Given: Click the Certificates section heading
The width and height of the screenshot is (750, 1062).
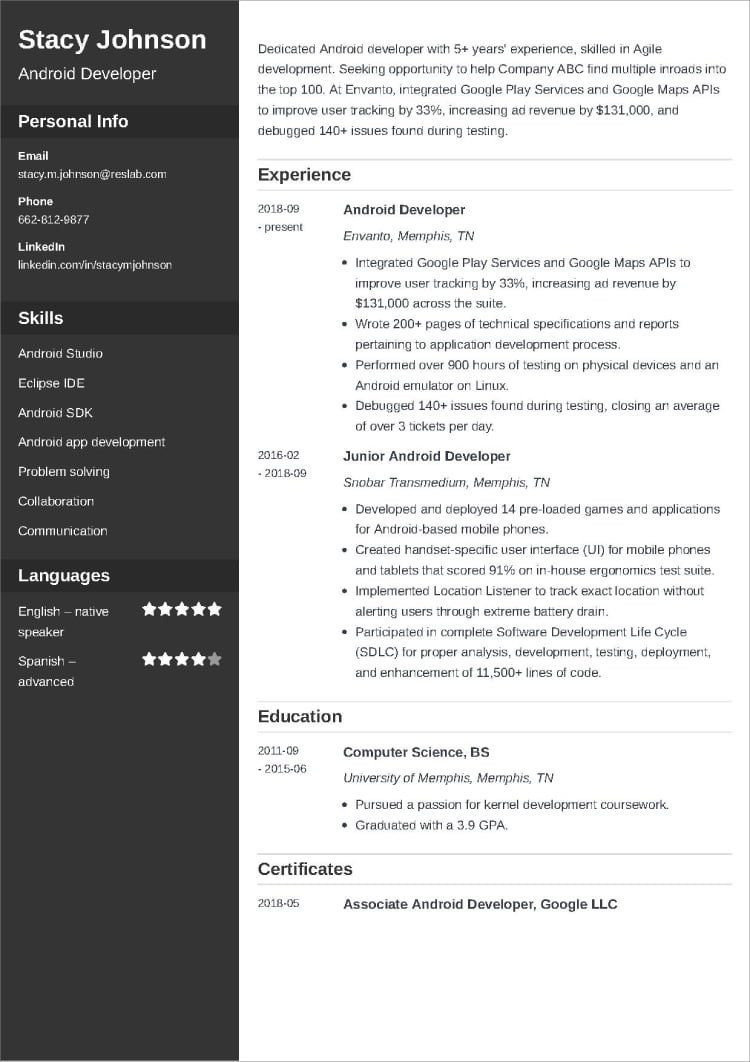Looking at the screenshot, I should pos(305,869).
